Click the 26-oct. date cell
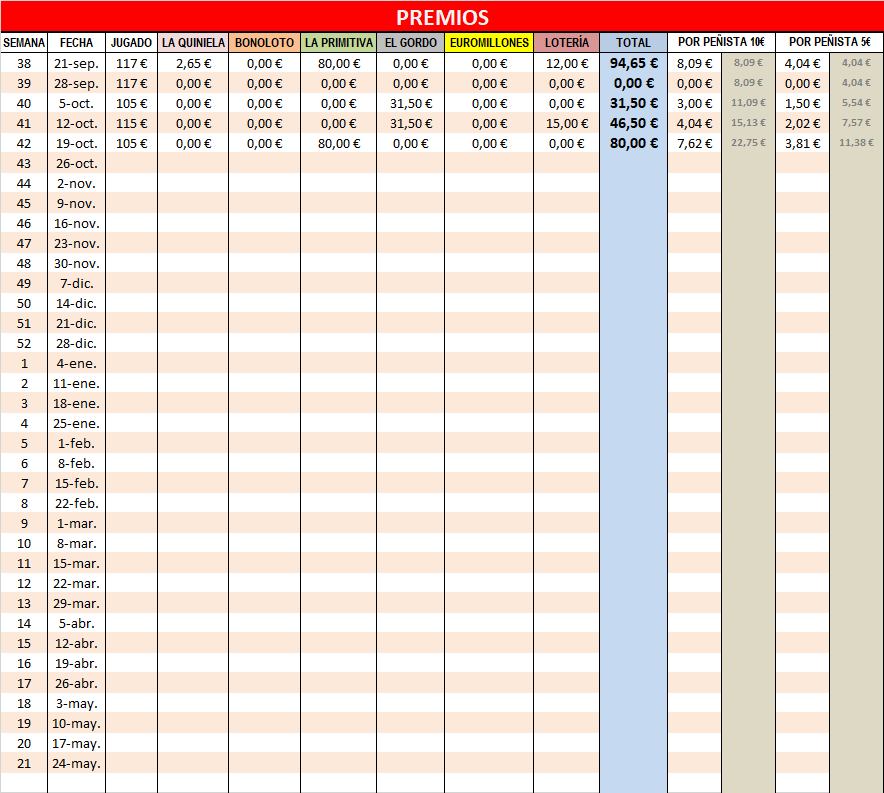The height and width of the screenshot is (793, 884). (76, 163)
